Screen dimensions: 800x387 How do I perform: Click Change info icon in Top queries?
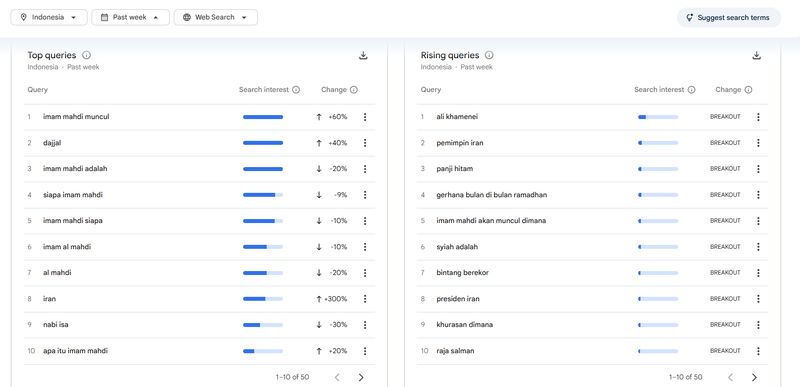pyautogui.click(x=354, y=90)
